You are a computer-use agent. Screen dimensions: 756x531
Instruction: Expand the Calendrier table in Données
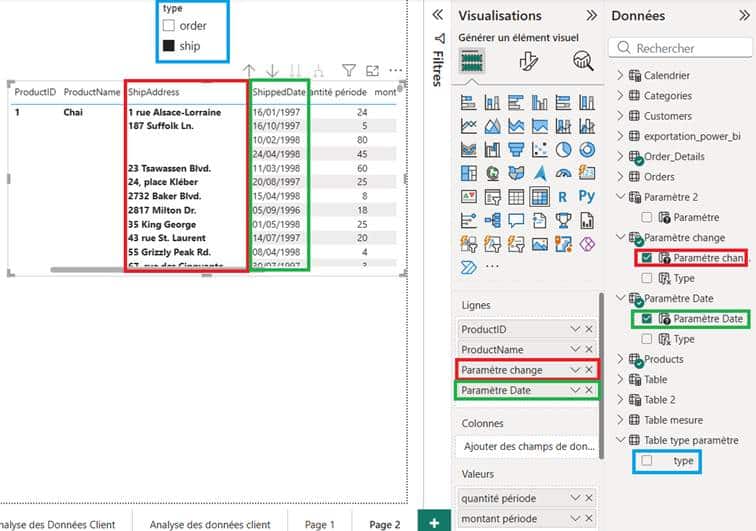(620, 76)
